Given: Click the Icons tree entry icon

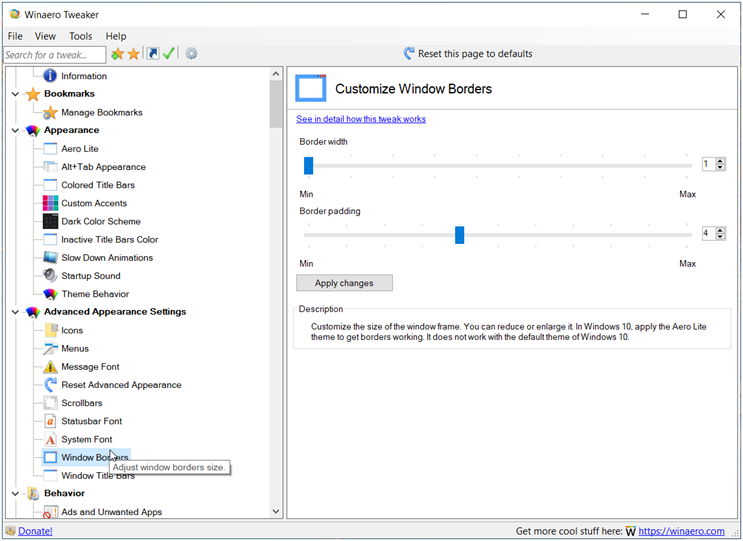Looking at the screenshot, I should tap(50, 330).
